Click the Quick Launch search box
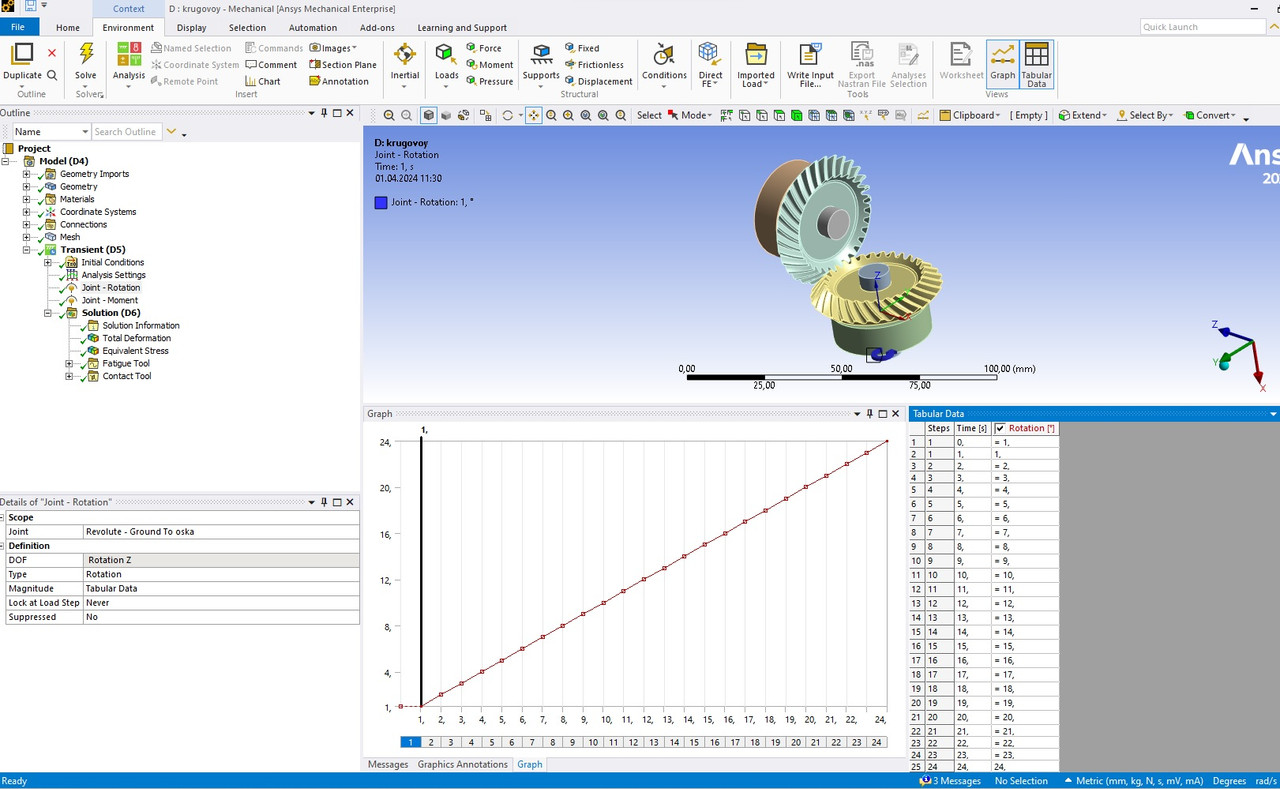This screenshot has width=1280, height=789. pos(1203,27)
